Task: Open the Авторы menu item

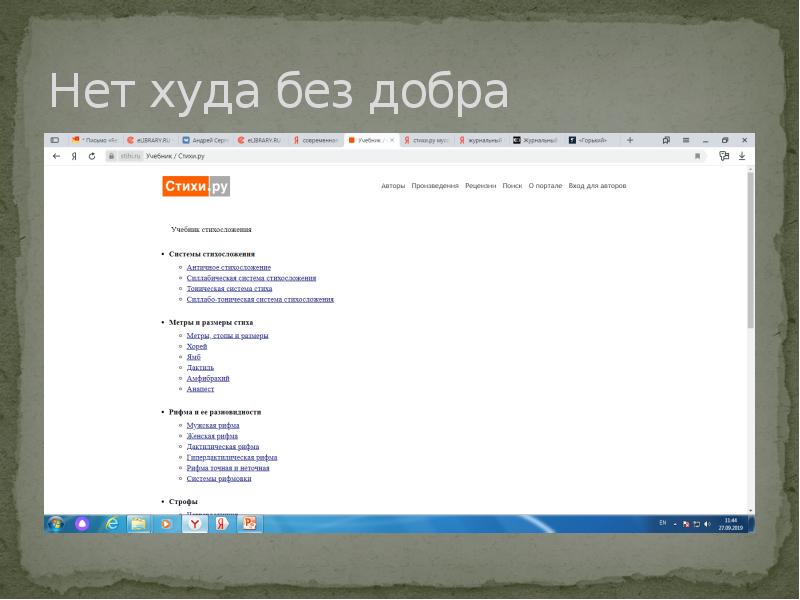Action: [393, 186]
